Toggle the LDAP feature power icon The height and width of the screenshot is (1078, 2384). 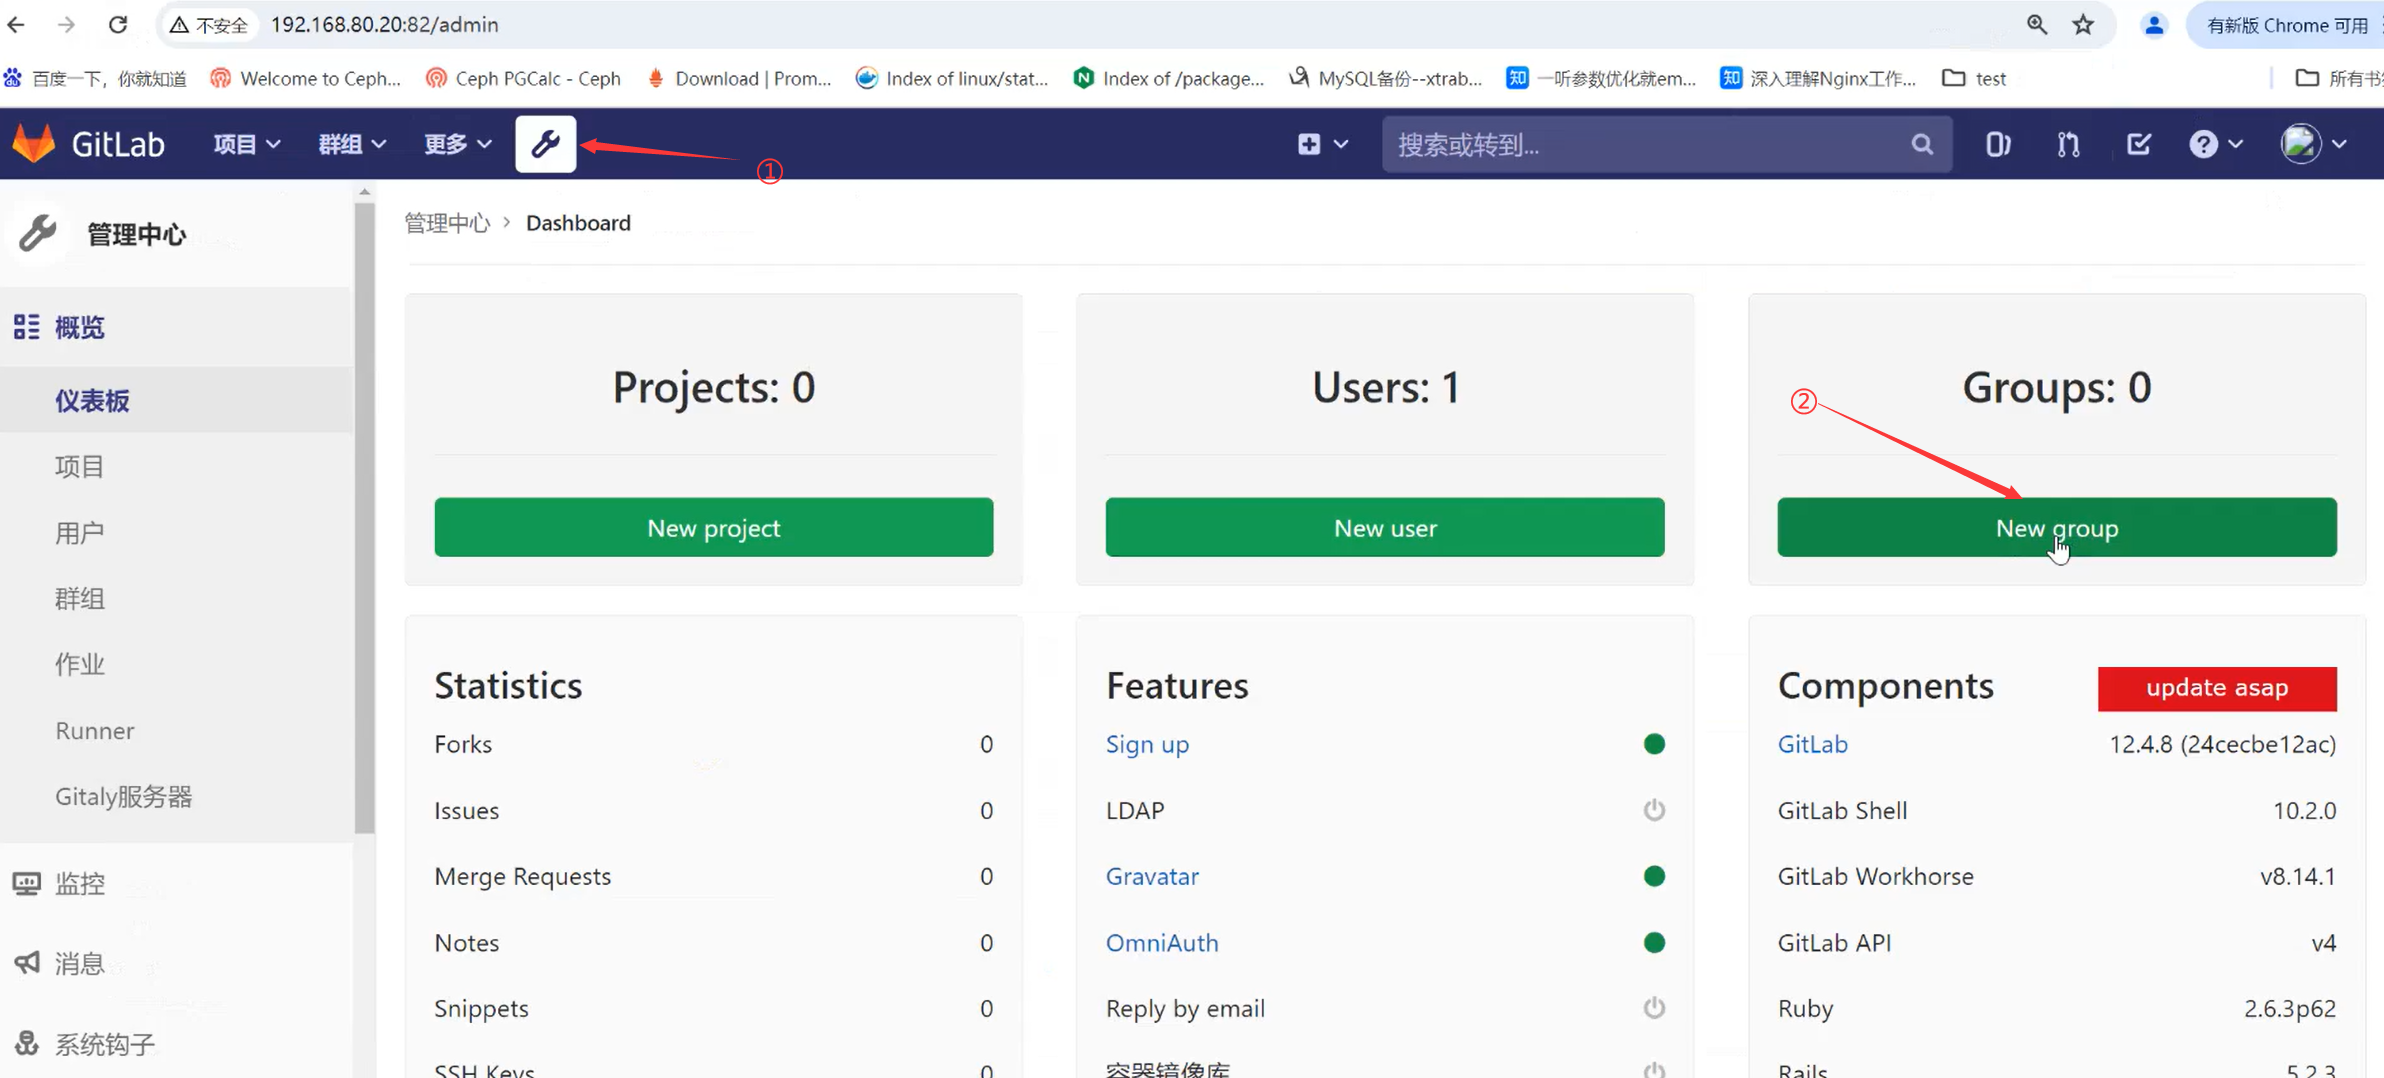click(x=1654, y=810)
